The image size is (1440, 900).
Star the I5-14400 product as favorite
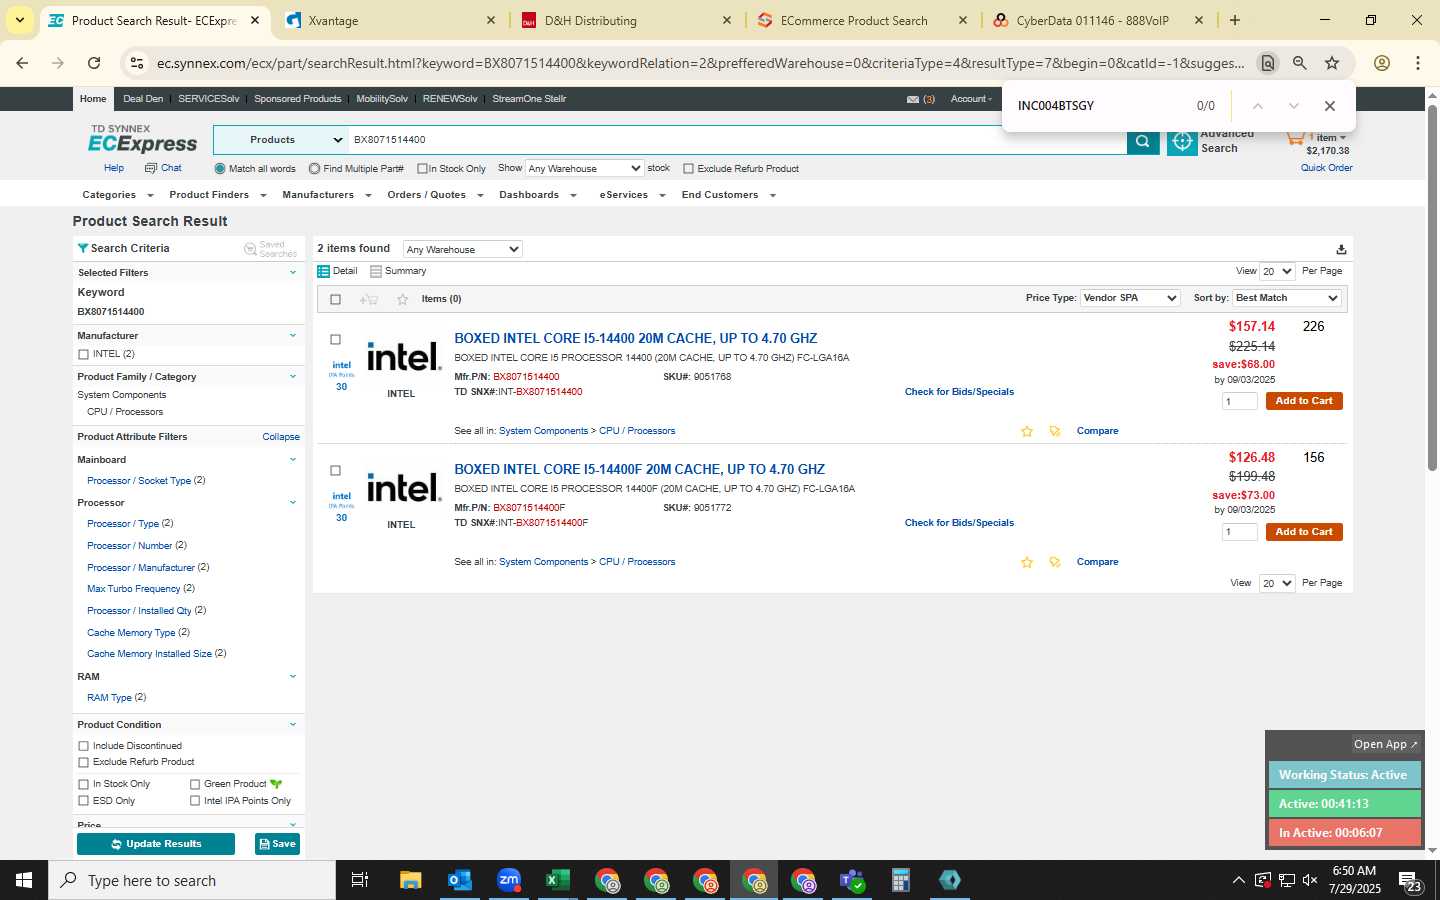click(1026, 431)
